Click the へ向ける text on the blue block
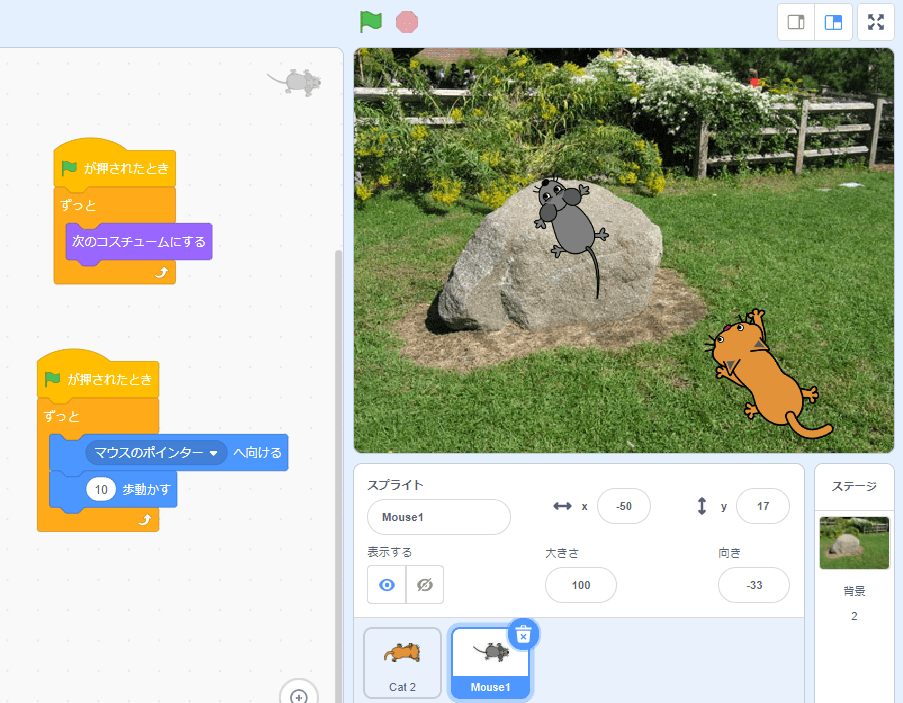903x703 pixels. pos(257,453)
